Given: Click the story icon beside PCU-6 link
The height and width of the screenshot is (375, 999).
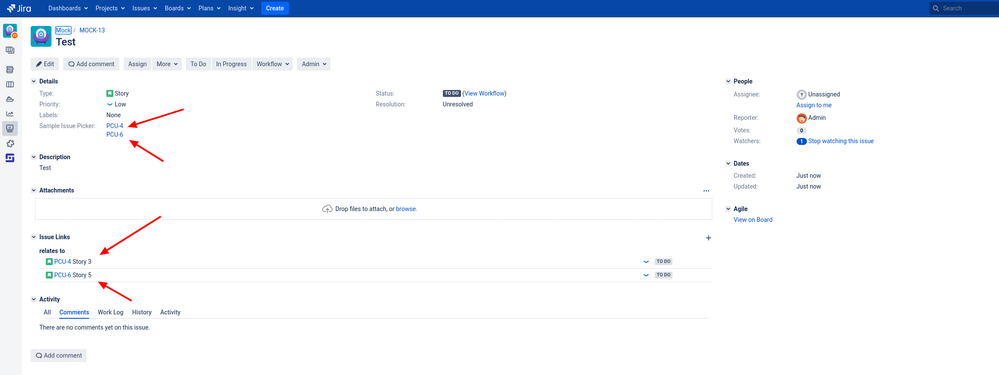Looking at the screenshot, I should pos(49,275).
